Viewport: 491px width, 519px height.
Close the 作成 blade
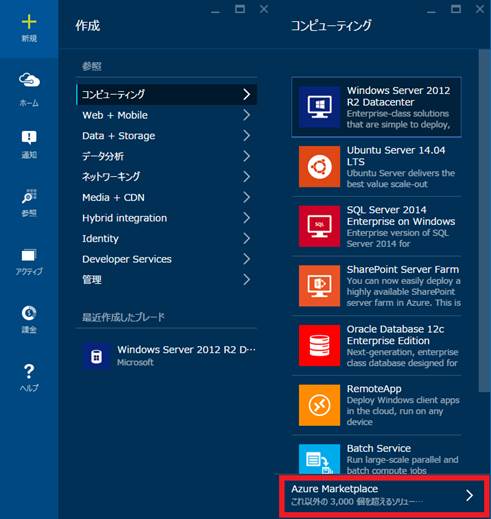[264, 9]
